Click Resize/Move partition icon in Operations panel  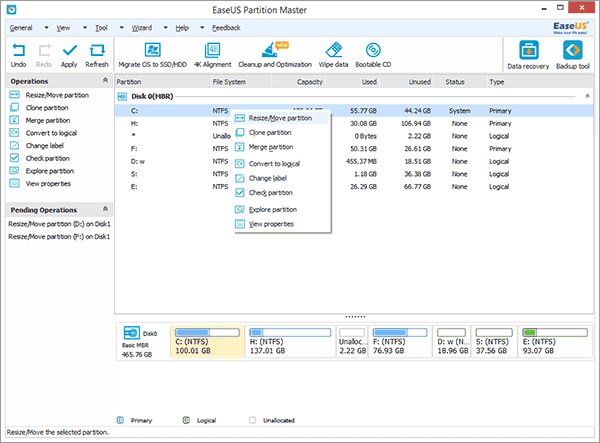(x=14, y=95)
